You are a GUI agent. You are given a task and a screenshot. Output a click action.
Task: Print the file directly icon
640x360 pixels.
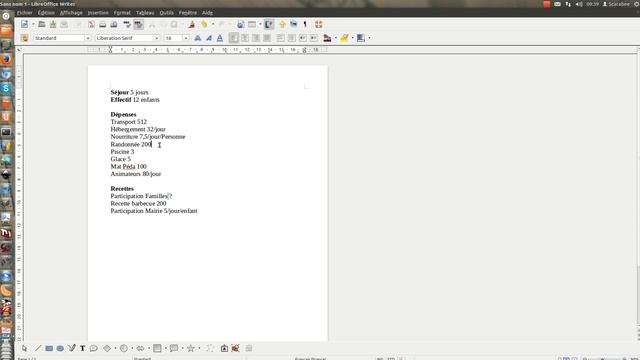[102, 24]
